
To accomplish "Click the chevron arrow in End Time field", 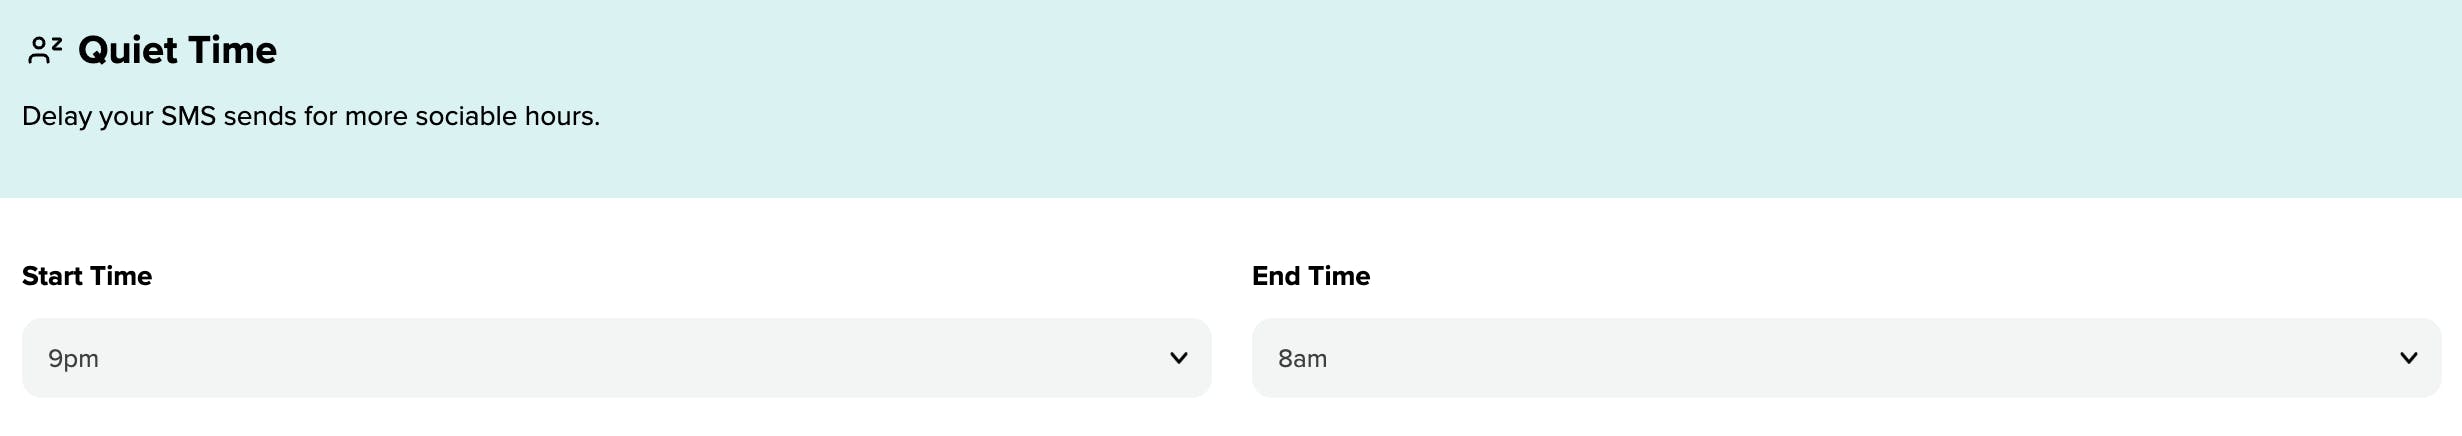I will coord(2409,358).
